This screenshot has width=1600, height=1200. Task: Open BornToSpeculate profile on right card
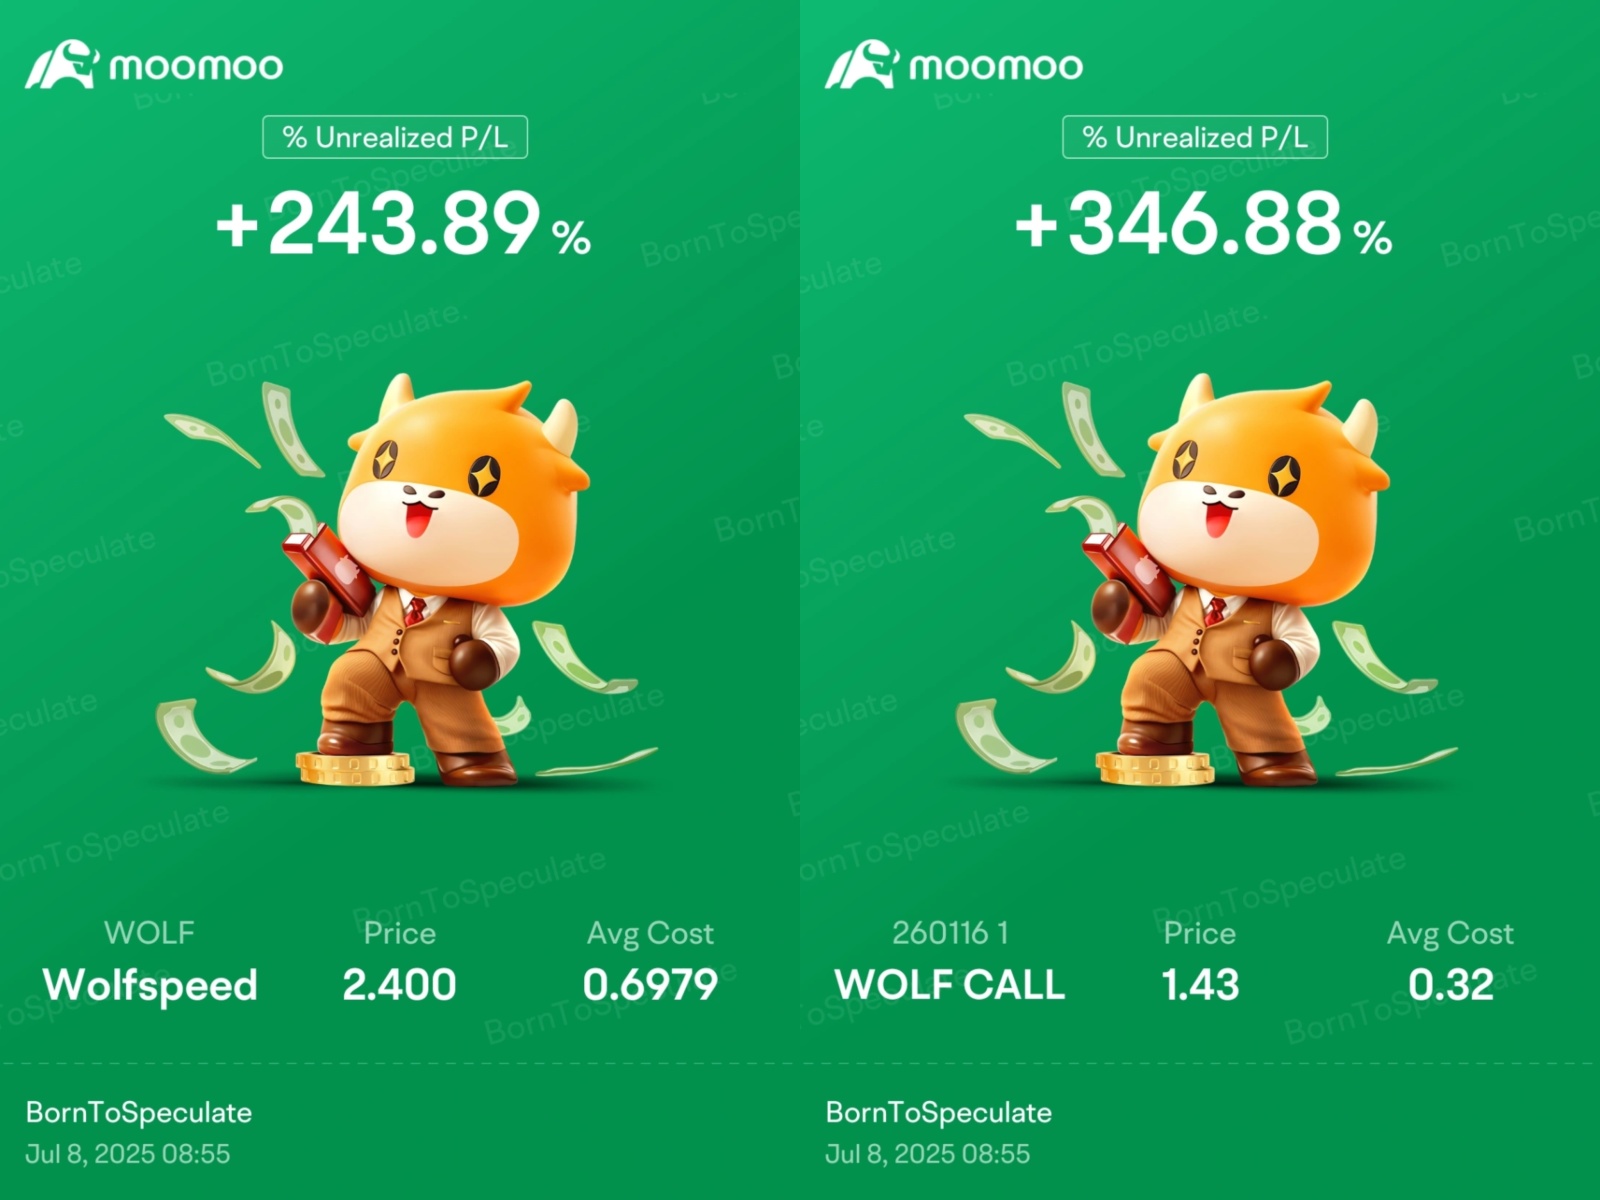pyautogui.click(x=939, y=1112)
